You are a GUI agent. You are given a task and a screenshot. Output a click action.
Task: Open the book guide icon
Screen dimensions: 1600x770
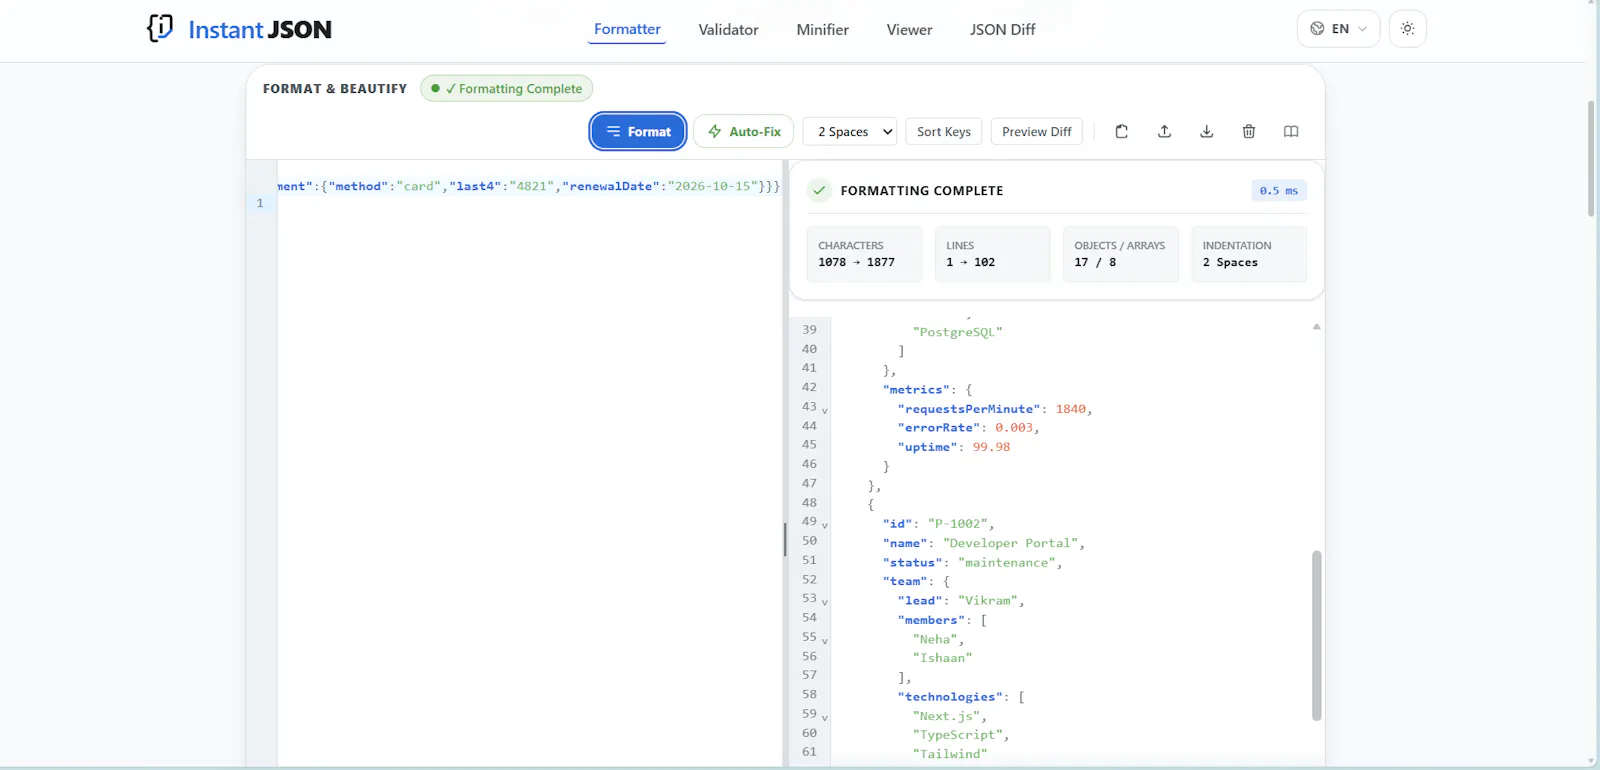point(1291,131)
